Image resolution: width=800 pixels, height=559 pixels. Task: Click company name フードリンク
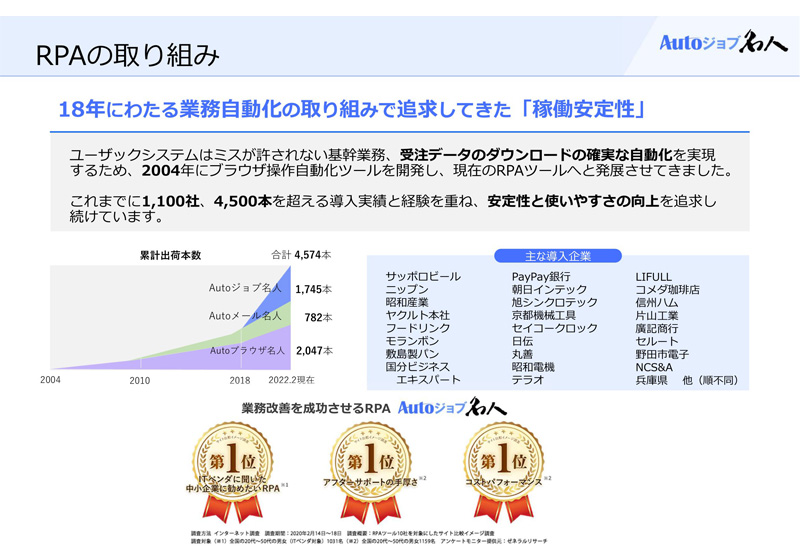[417, 328]
